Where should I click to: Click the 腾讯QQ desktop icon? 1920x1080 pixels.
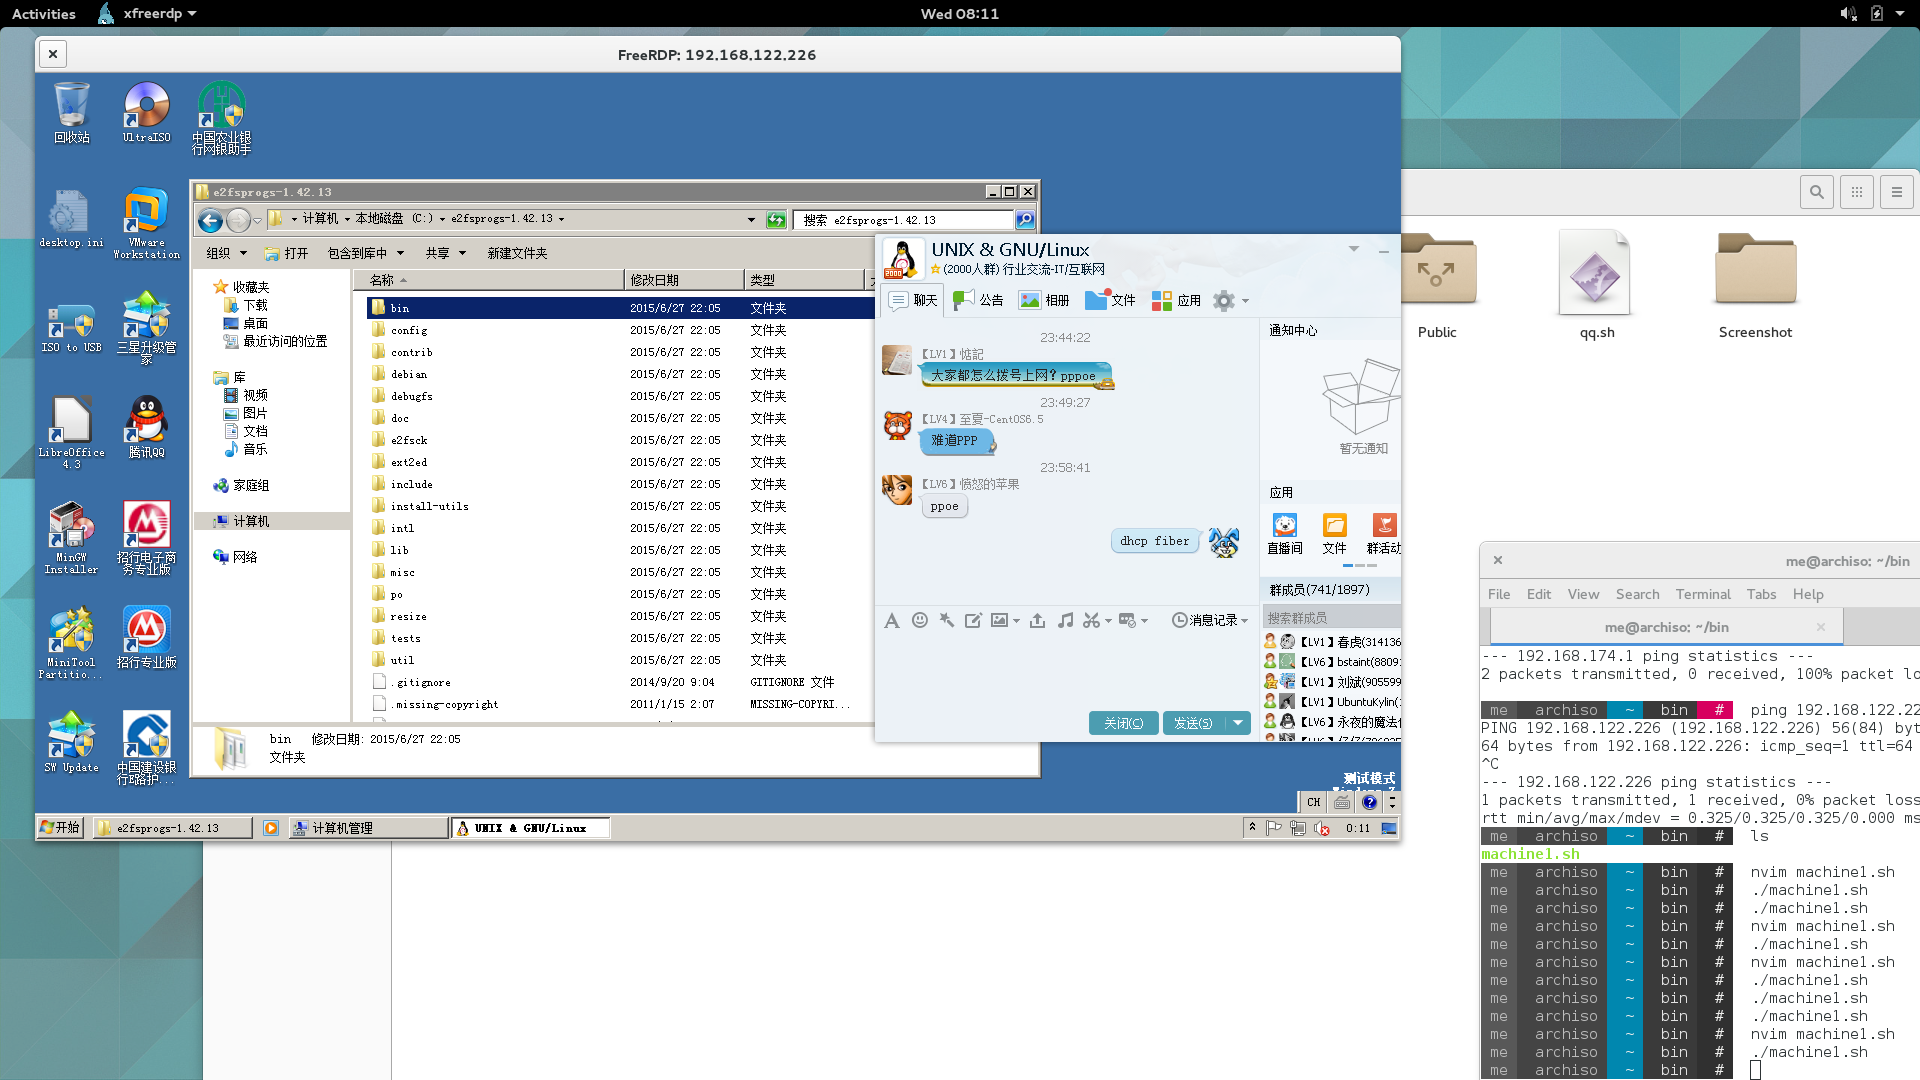[147, 427]
